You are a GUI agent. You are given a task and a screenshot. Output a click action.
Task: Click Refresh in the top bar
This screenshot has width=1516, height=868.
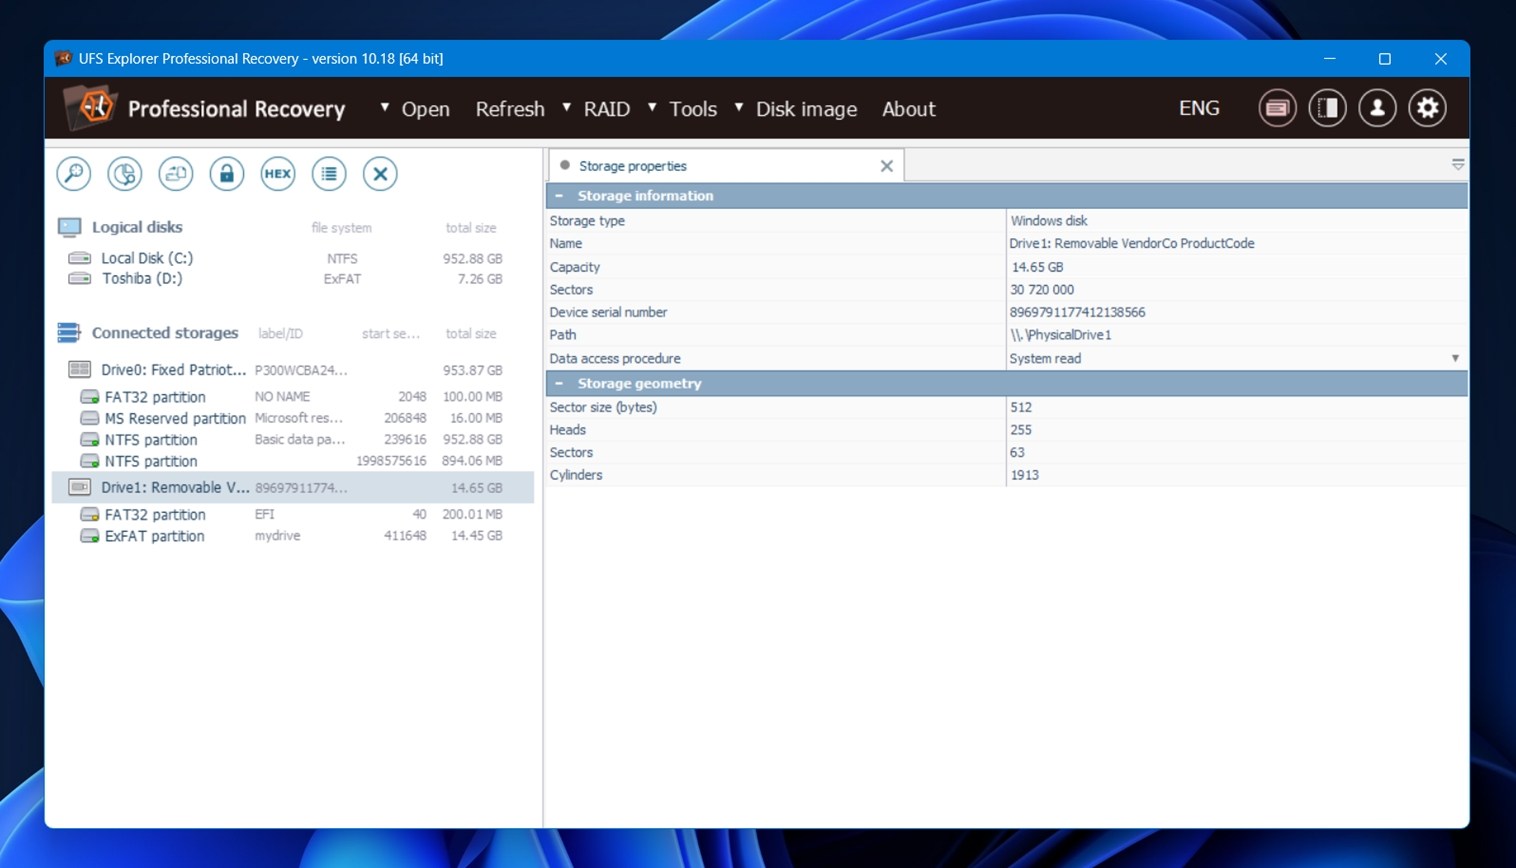(x=510, y=108)
